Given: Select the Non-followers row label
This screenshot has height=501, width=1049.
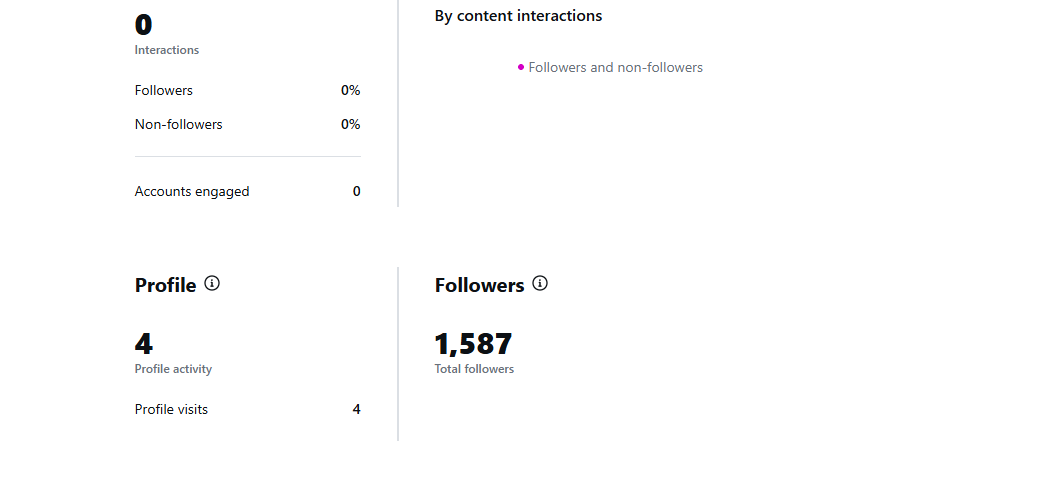Looking at the screenshot, I should [x=179, y=124].
